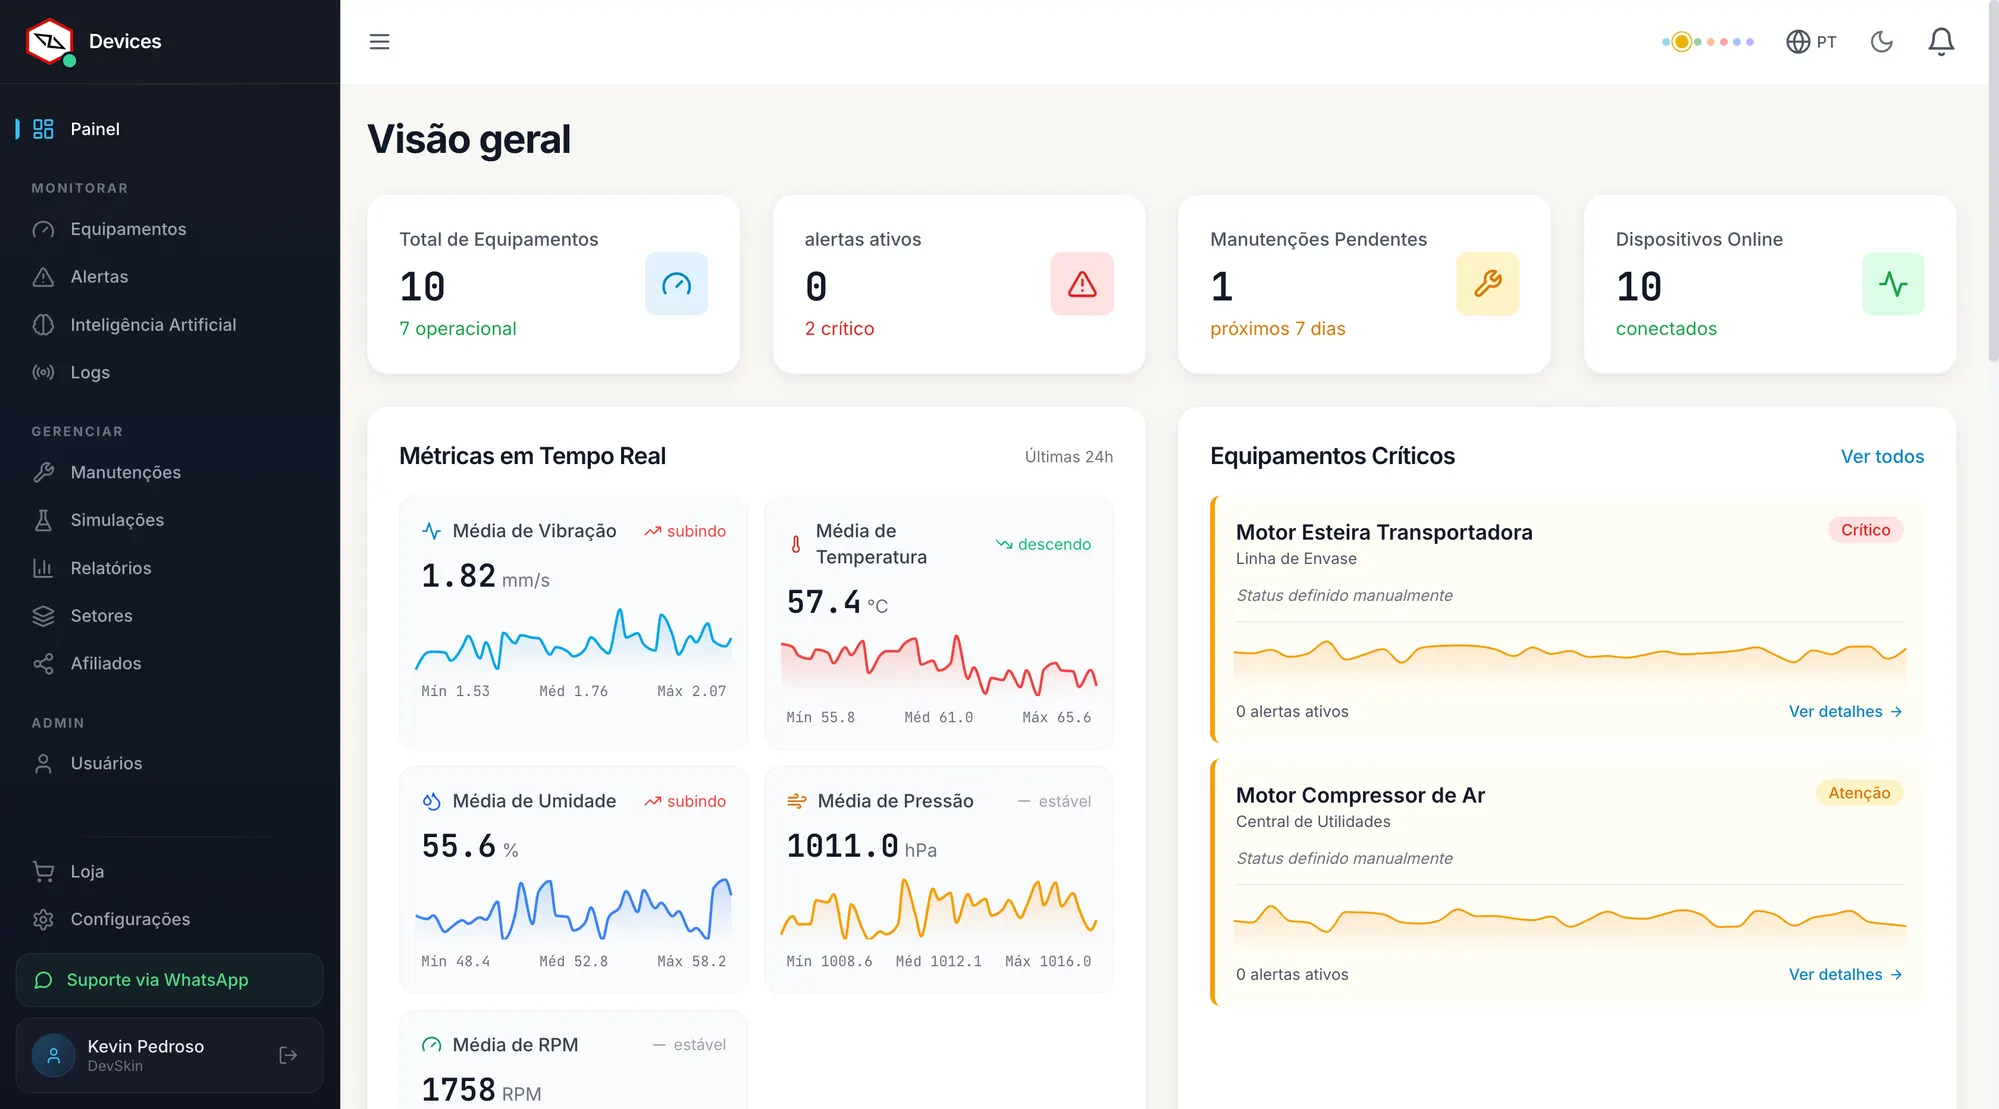Open Alertas from the sidebar
The width and height of the screenshot is (1999, 1109).
pyautogui.click(x=170, y=277)
